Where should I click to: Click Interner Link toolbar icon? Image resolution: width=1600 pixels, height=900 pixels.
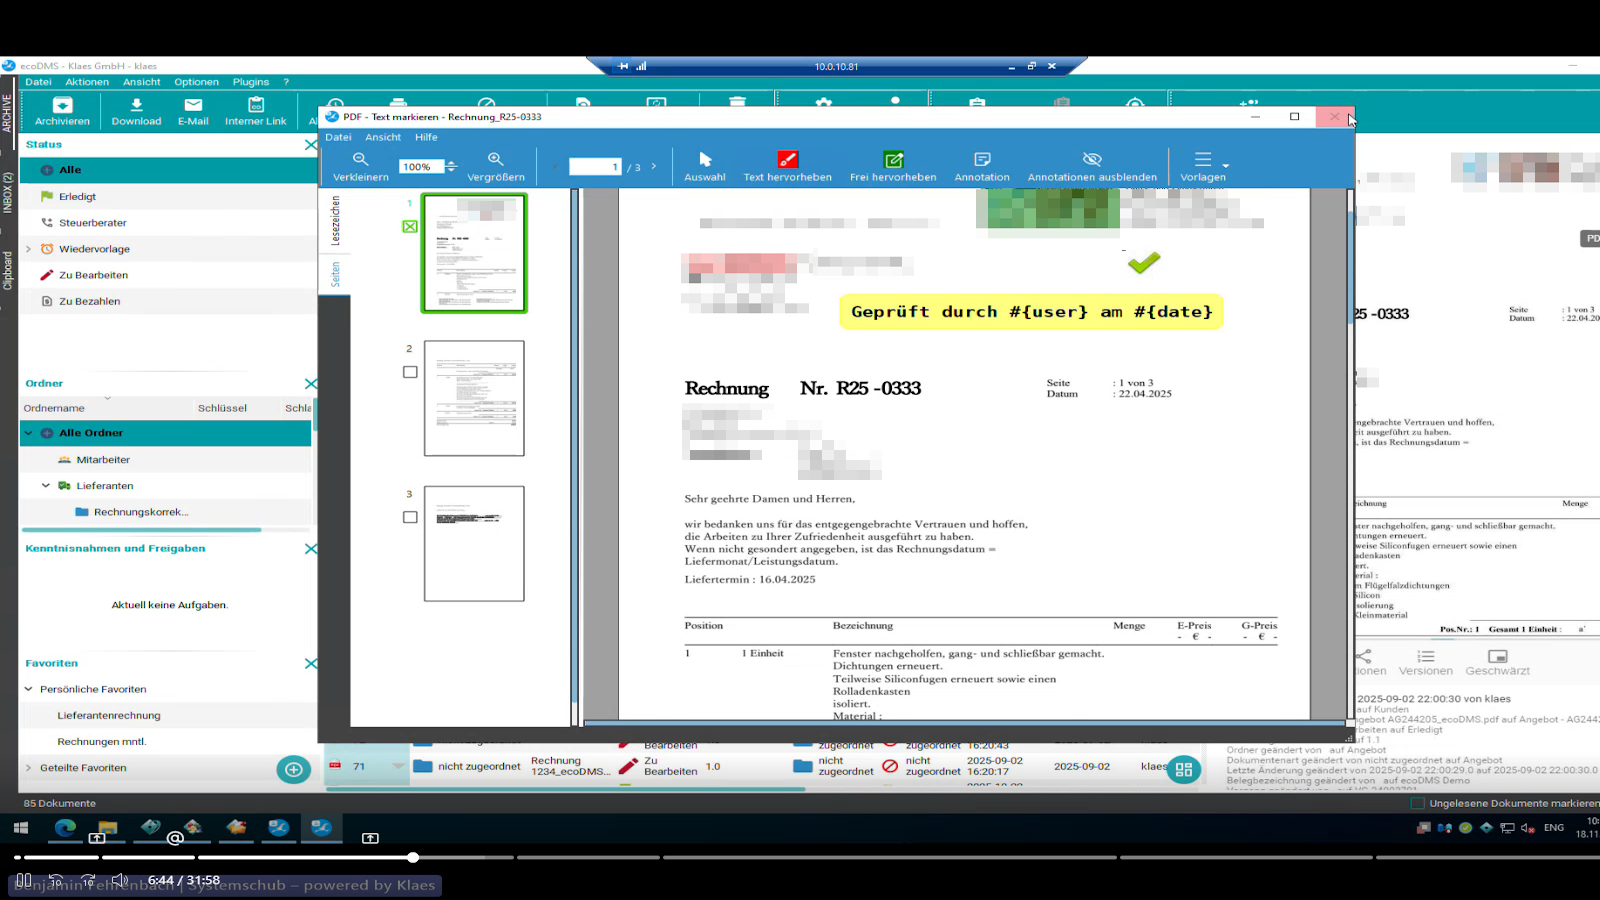point(256,106)
